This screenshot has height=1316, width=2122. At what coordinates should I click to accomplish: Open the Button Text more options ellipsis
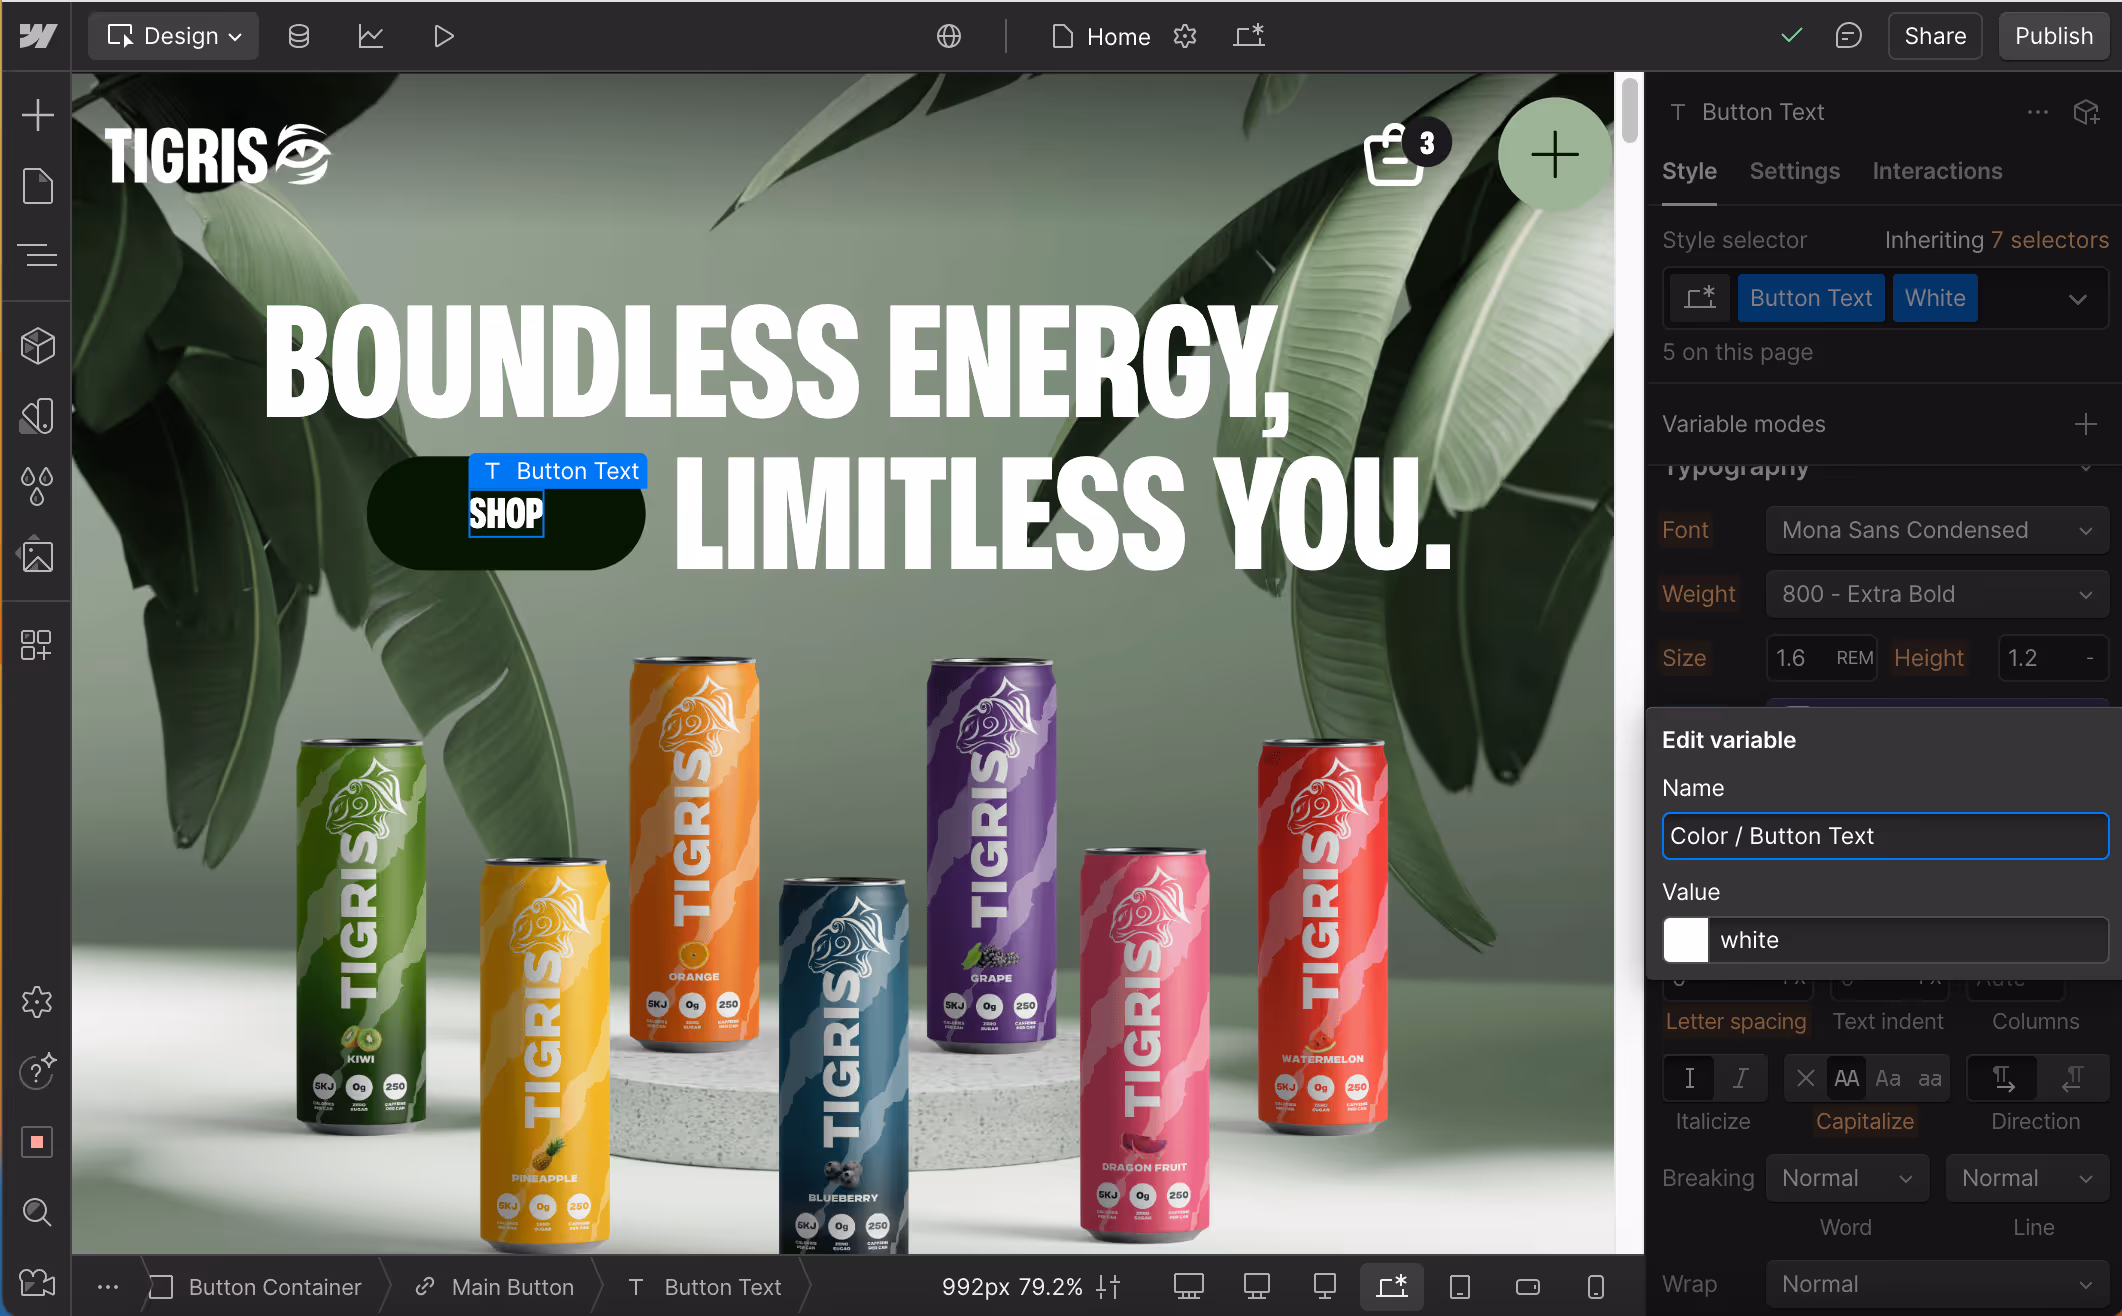2038,112
